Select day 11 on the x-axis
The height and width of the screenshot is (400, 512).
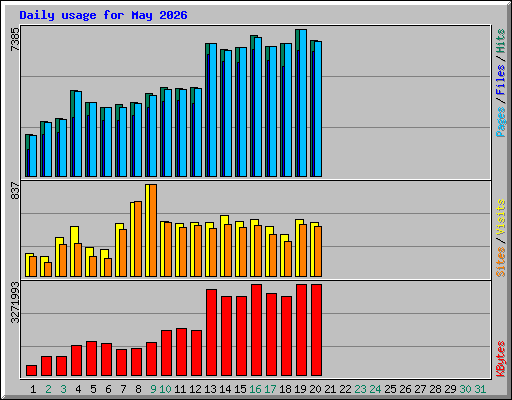[x=180, y=389]
